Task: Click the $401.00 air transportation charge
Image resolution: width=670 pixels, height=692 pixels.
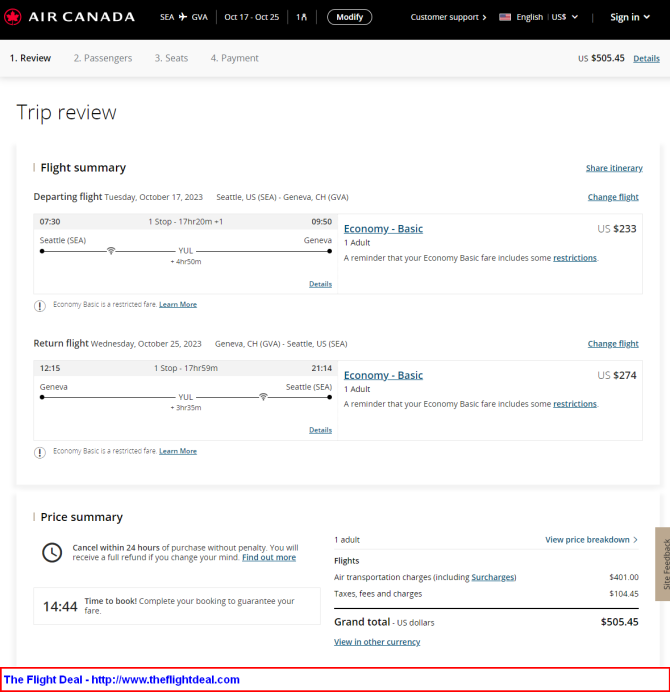Action: 624,577
